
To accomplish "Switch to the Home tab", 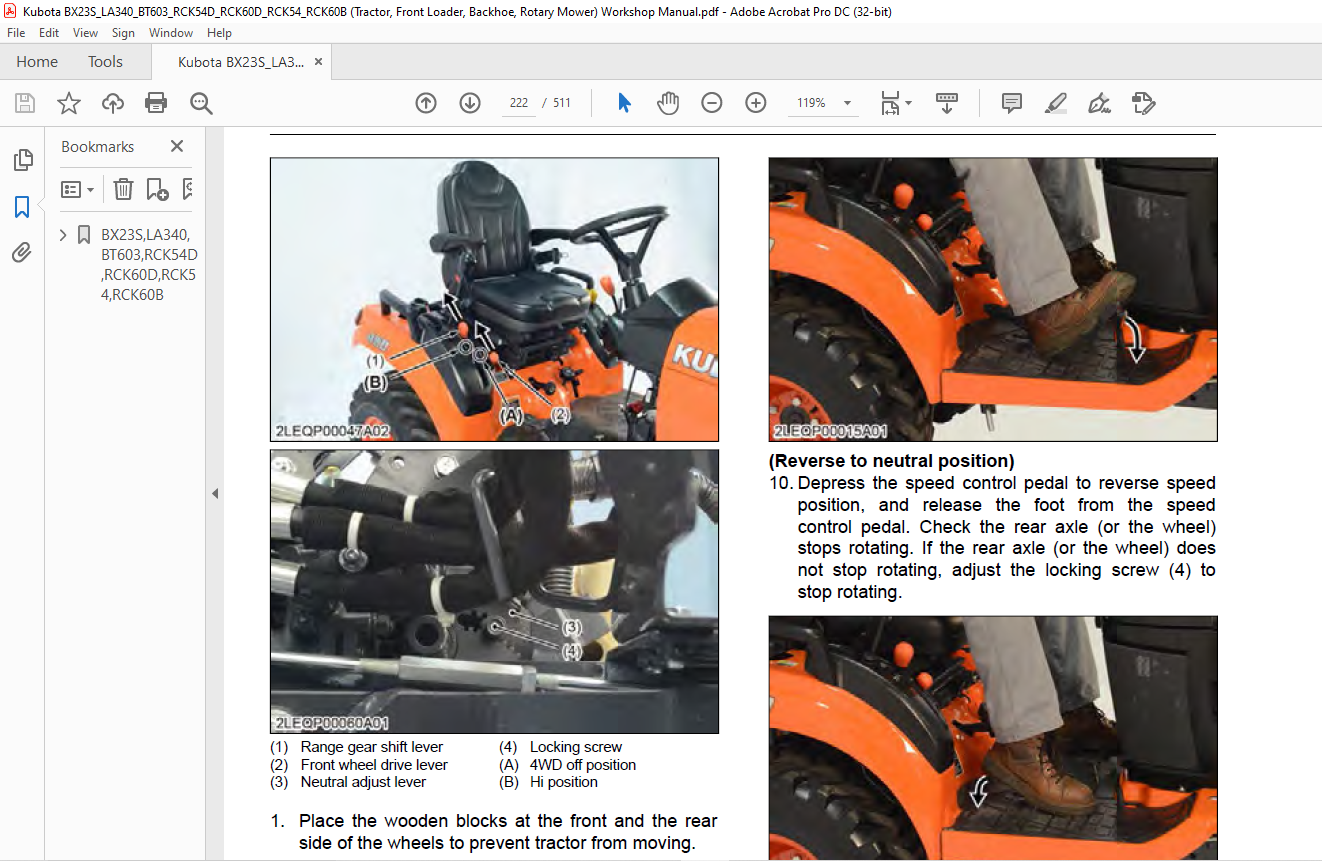I will (37, 62).
